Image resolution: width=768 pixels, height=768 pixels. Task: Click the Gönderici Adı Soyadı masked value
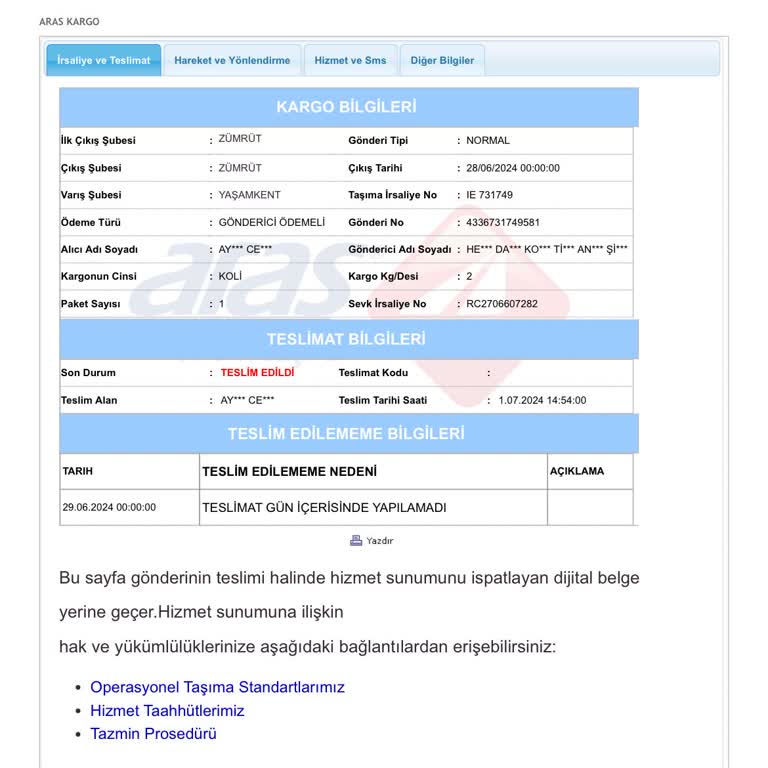pyautogui.click(x=547, y=249)
